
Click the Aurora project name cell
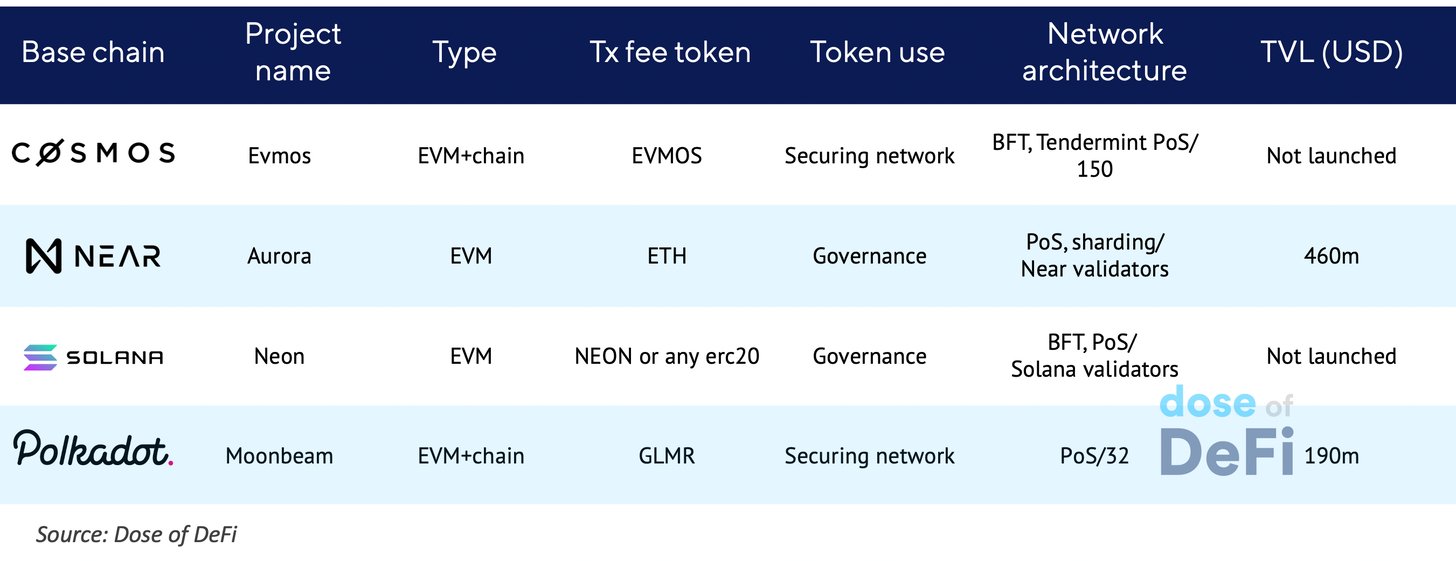pyautogui.click(x=279, y=256)
